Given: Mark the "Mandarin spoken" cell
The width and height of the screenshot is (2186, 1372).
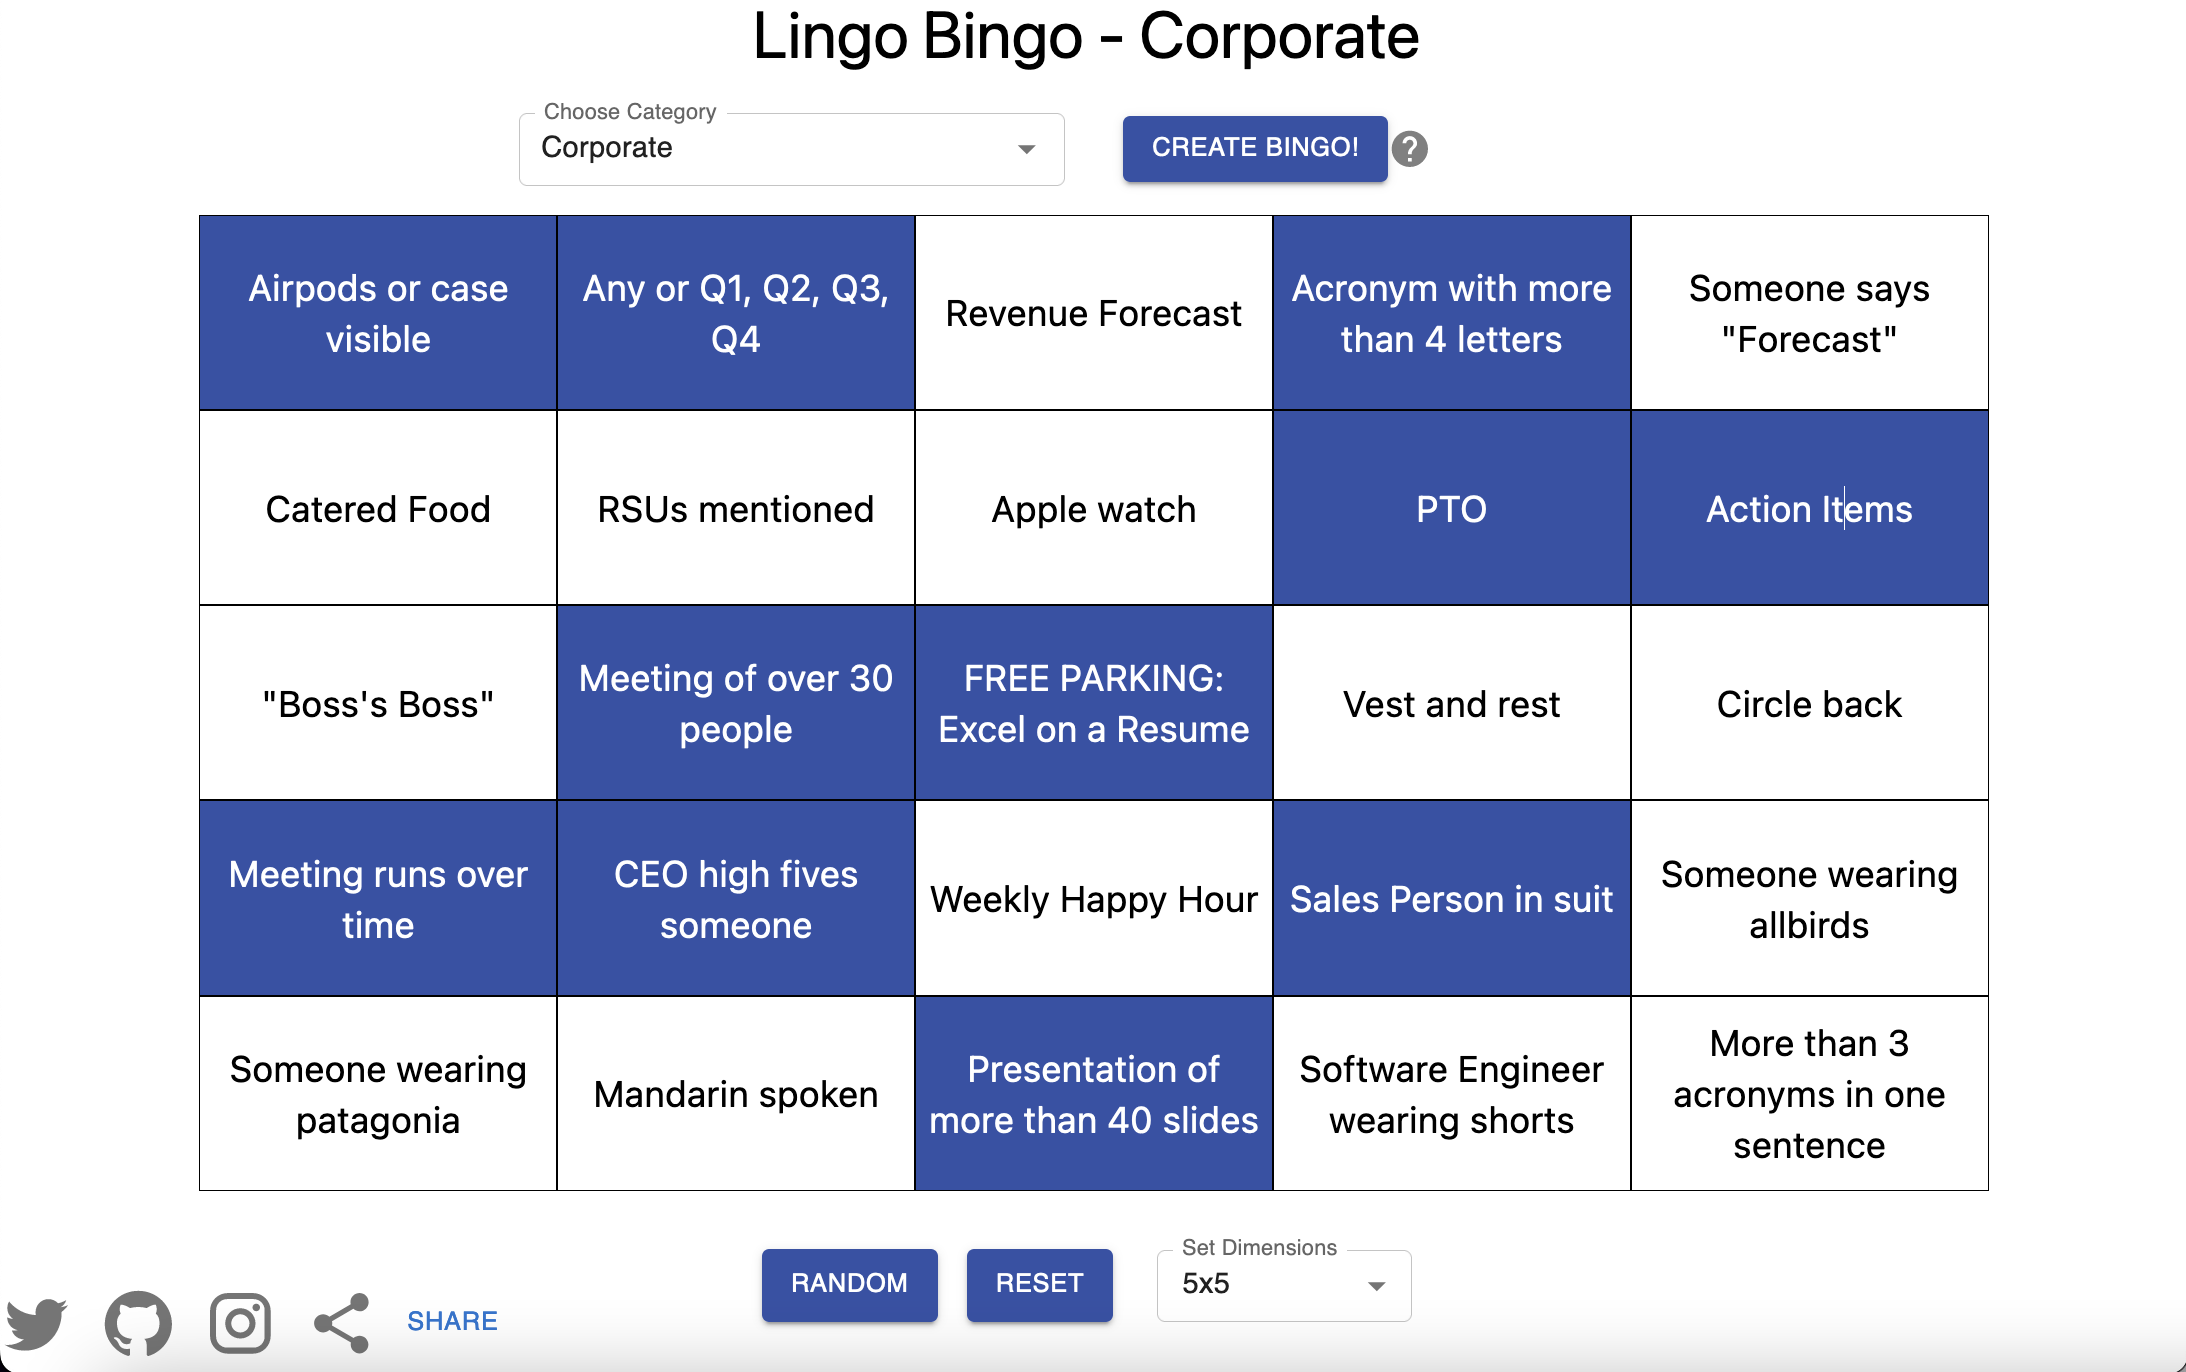Looking at the screenshot, I should pyautogui.click(x=736, y=1093).
